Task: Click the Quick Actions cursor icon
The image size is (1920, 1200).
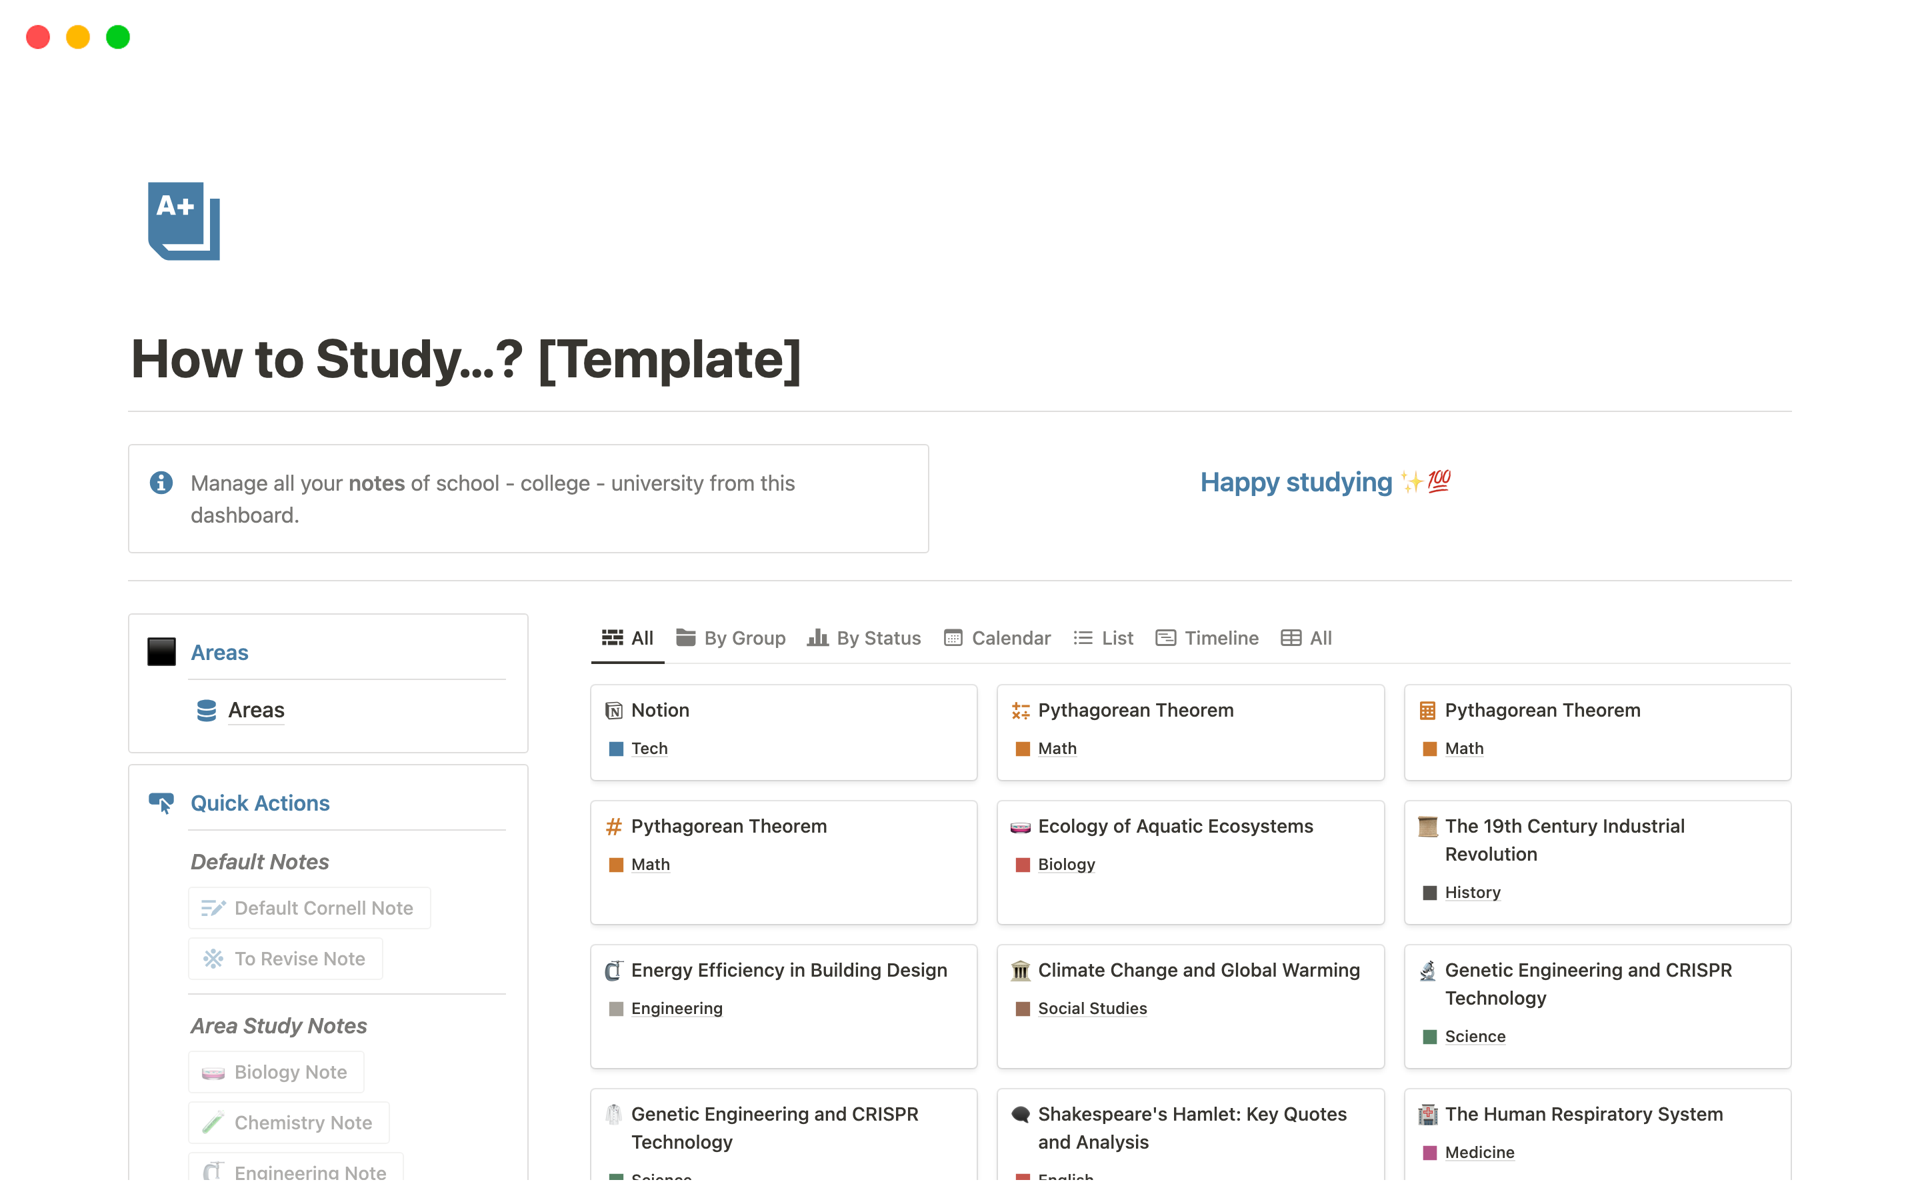Action: 161,803
